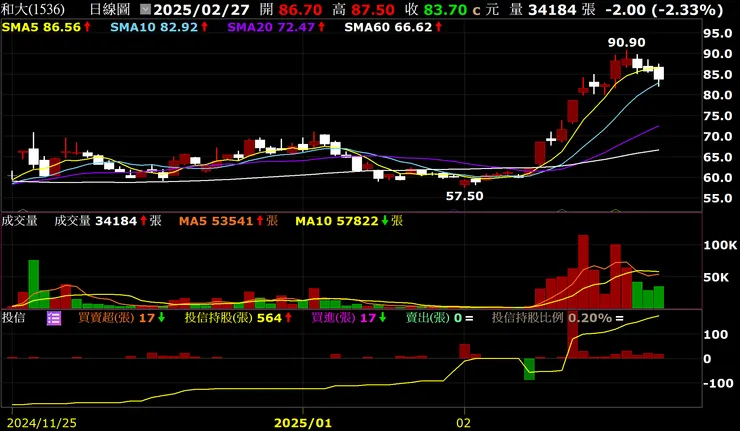The image size is (740, 431).
Task: Click the high price 87.50
Action: (x=373, y=9)
